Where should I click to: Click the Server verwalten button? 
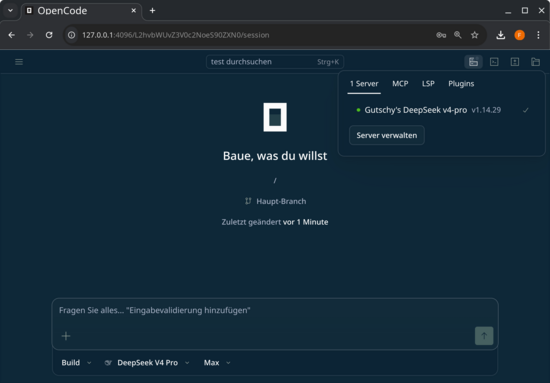click(x=387, y=135)
